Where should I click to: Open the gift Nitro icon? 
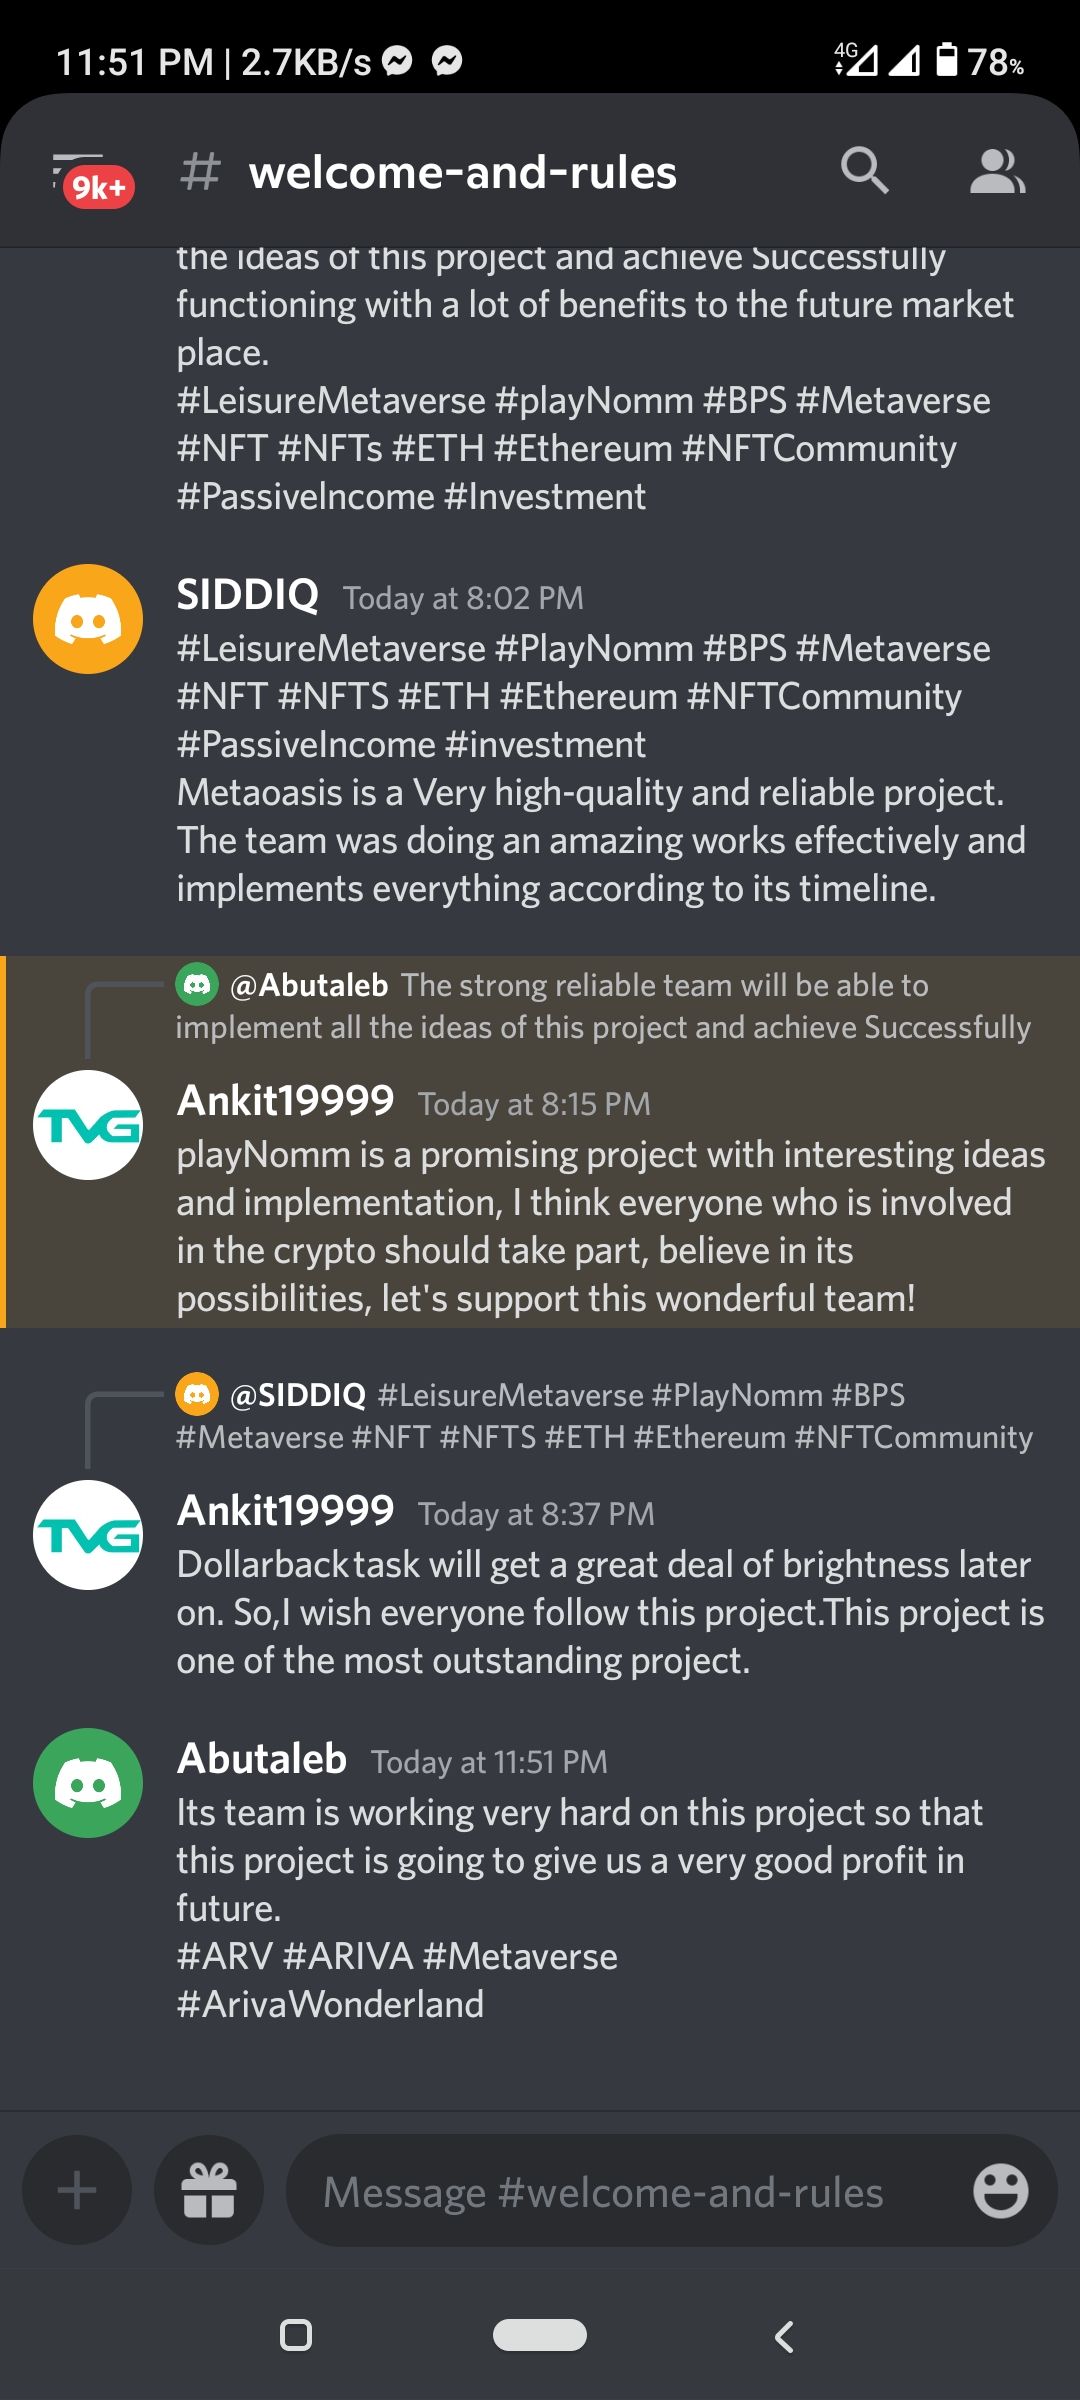(209, 2191)
